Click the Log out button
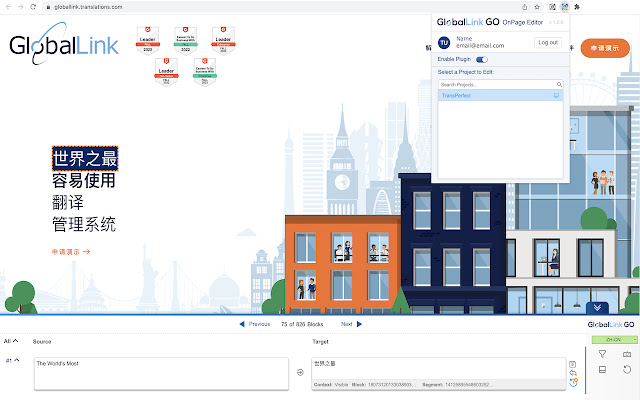This screenshot has width=640, height=400. point(548,42)
